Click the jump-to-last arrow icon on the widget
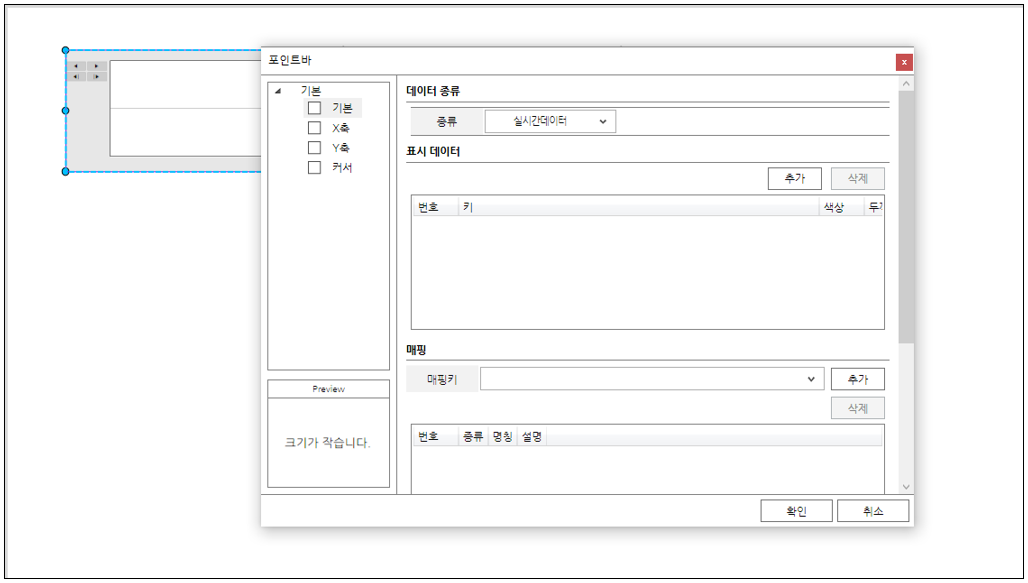The image size is (1028, 583). pyautogui.click(x=97, y=77)
